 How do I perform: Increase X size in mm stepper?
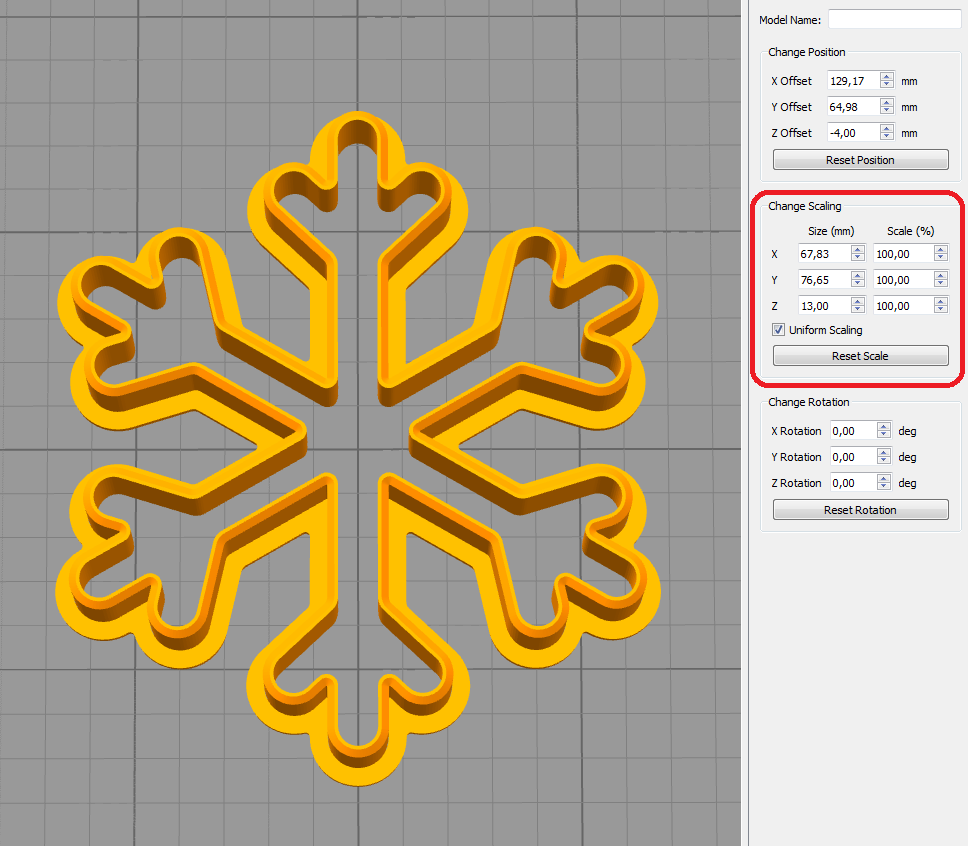857,250
